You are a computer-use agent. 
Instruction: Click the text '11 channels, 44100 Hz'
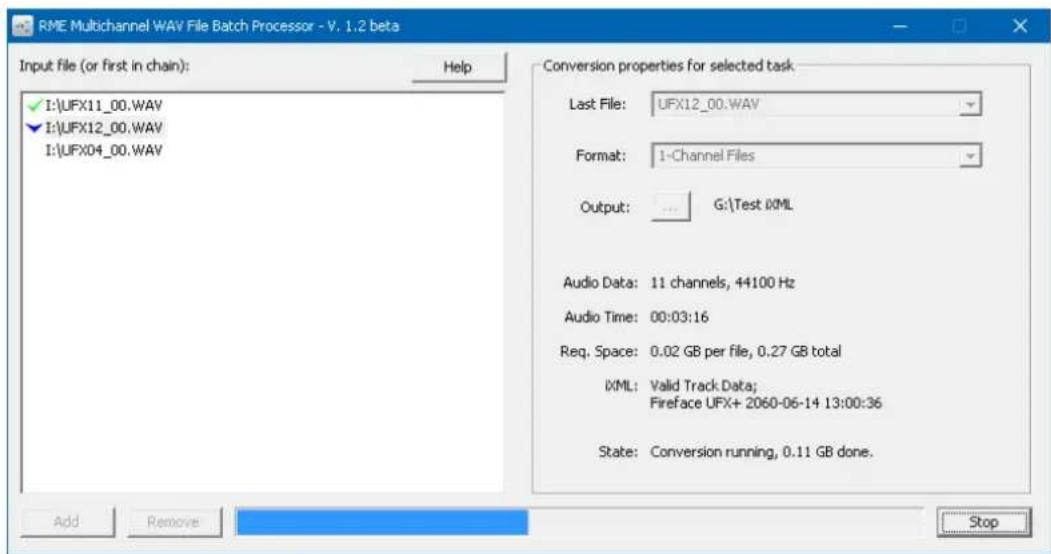click(x=723, y=283)
